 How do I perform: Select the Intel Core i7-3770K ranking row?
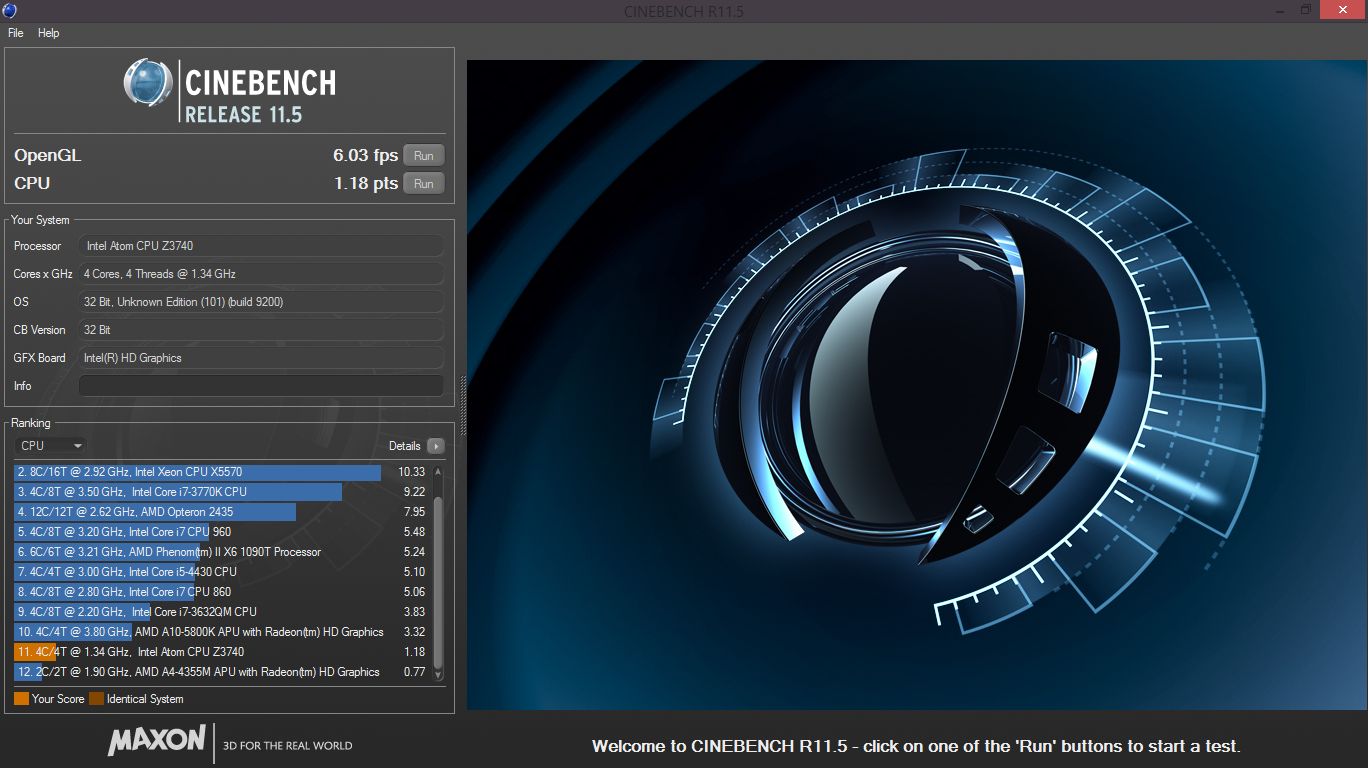point(221,492)
